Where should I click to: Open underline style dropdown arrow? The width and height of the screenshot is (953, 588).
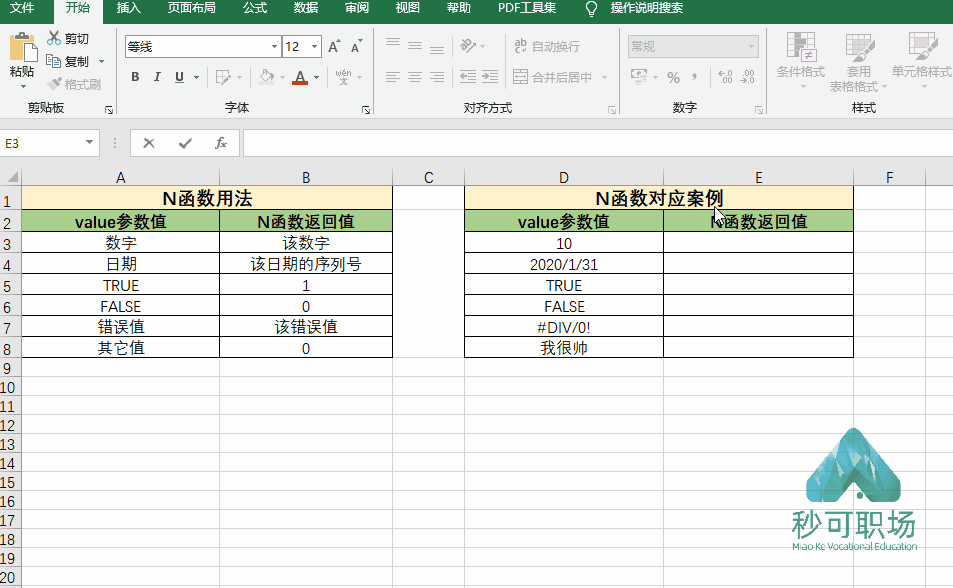tap(196, 77)
